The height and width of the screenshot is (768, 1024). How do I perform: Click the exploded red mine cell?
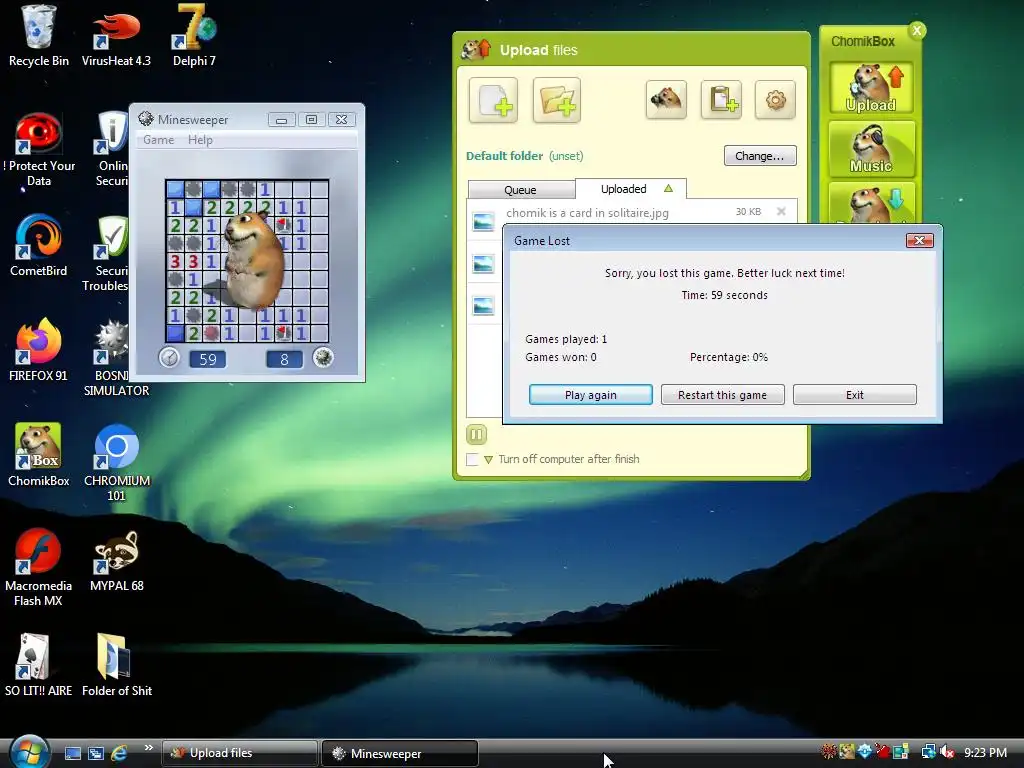pos(211,333)
